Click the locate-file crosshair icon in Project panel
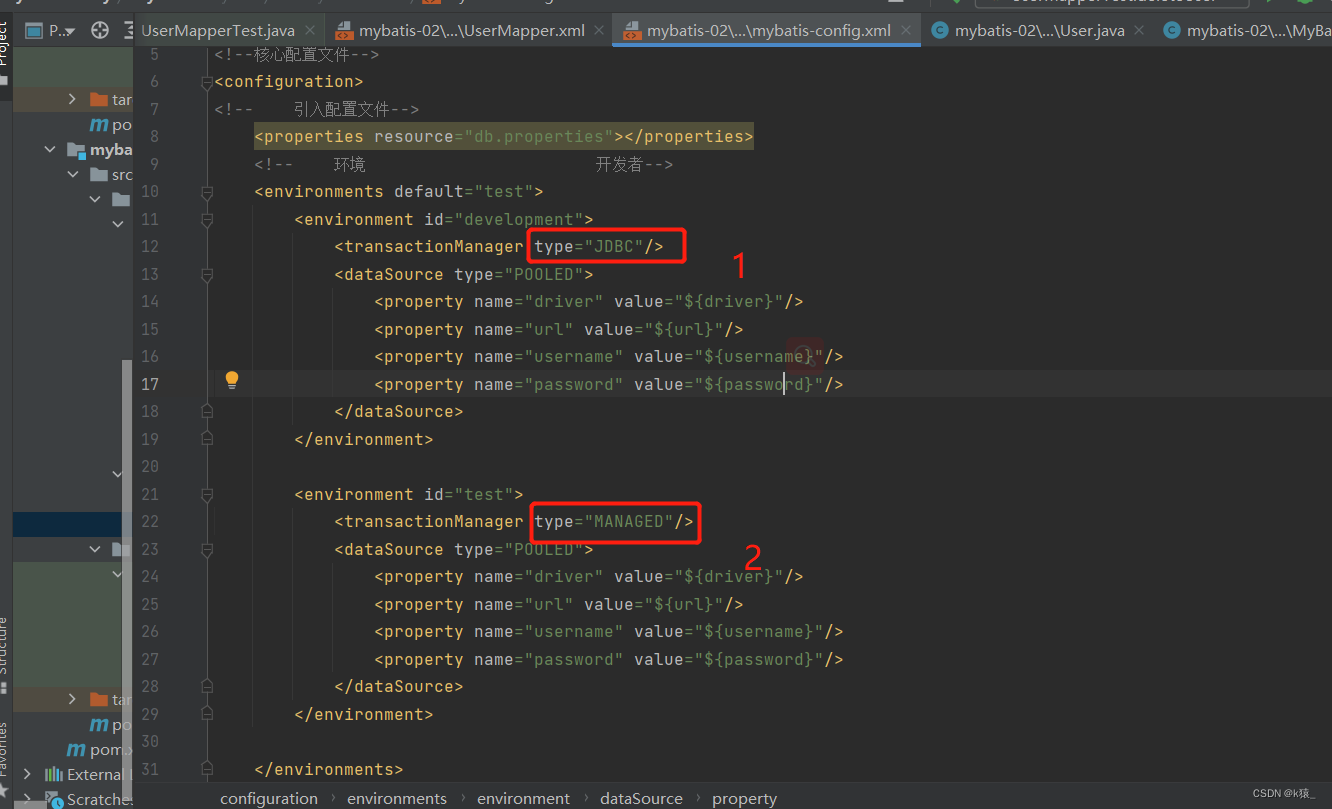 coord(100,31)
